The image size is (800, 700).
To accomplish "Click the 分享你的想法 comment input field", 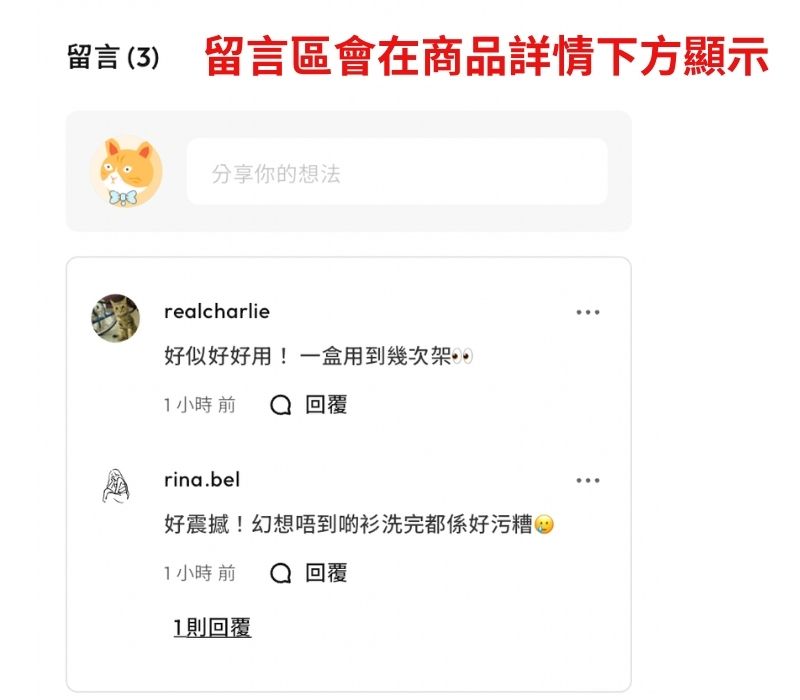I will click(x=397, y=172).
